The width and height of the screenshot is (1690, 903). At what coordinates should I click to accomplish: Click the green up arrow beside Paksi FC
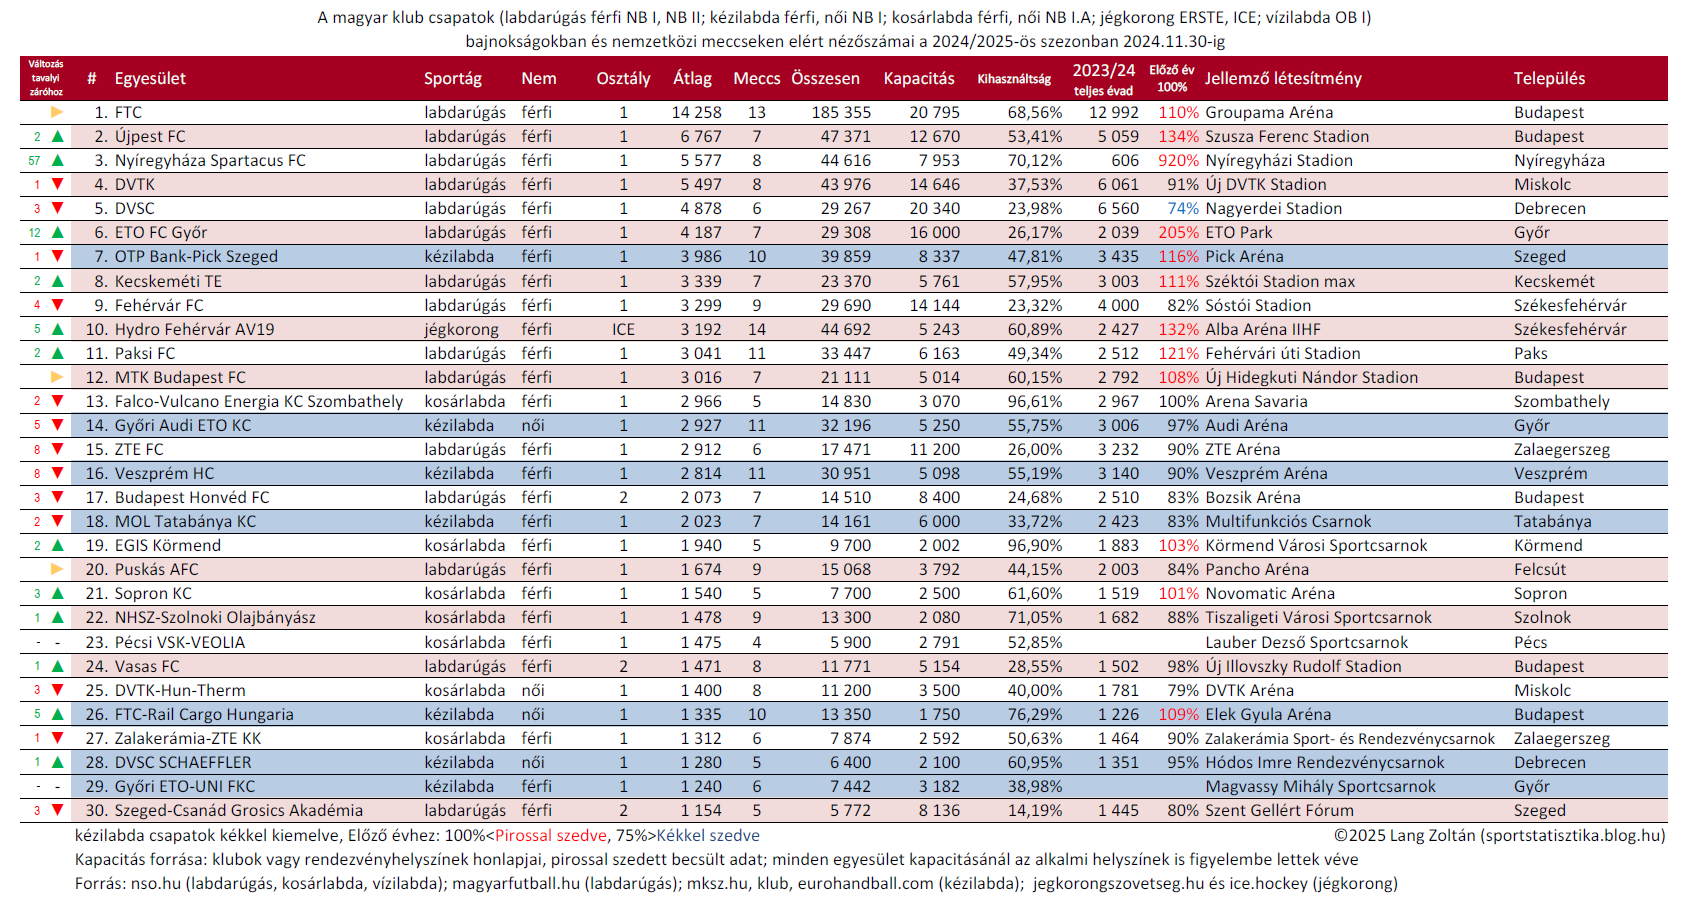(57, 353)
